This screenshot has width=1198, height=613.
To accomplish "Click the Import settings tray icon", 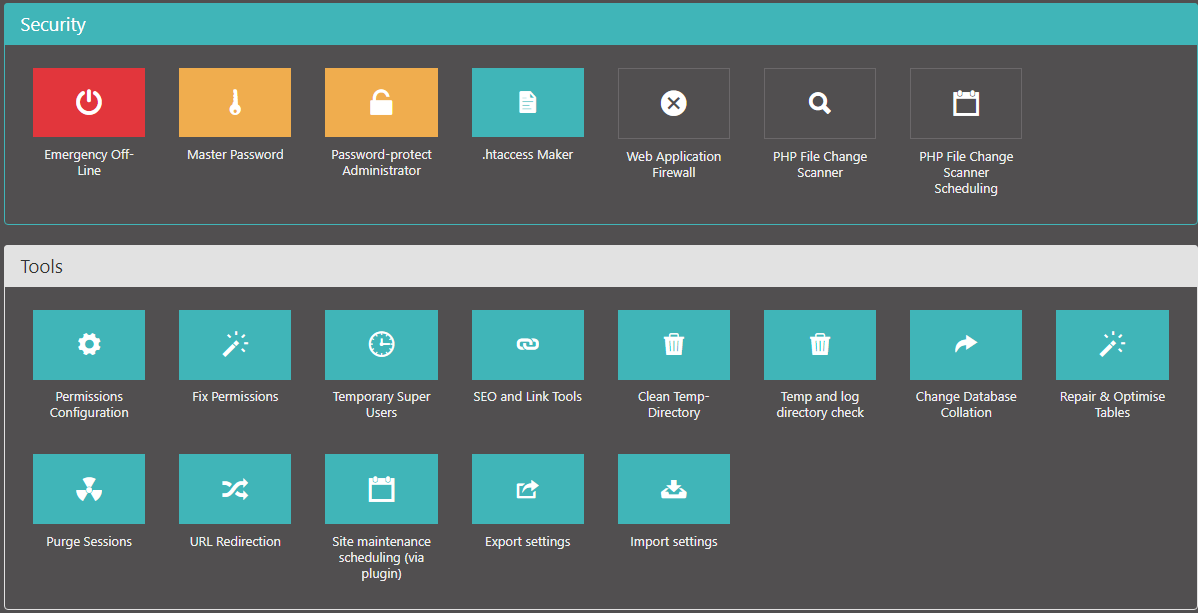I will pos(674,489).
